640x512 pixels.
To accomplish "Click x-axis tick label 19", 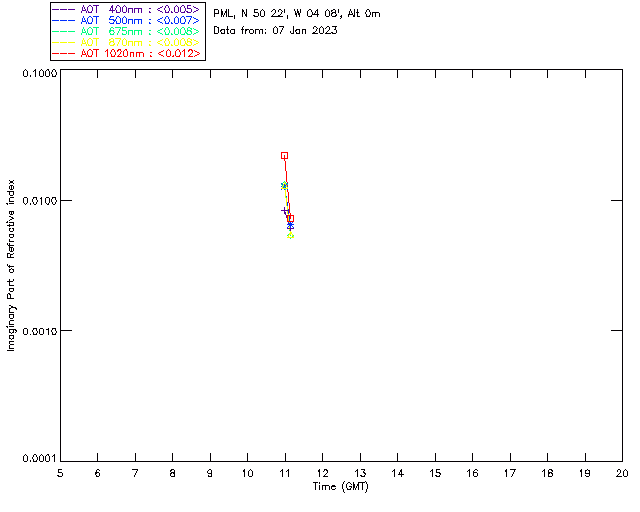I will [585, 473].
